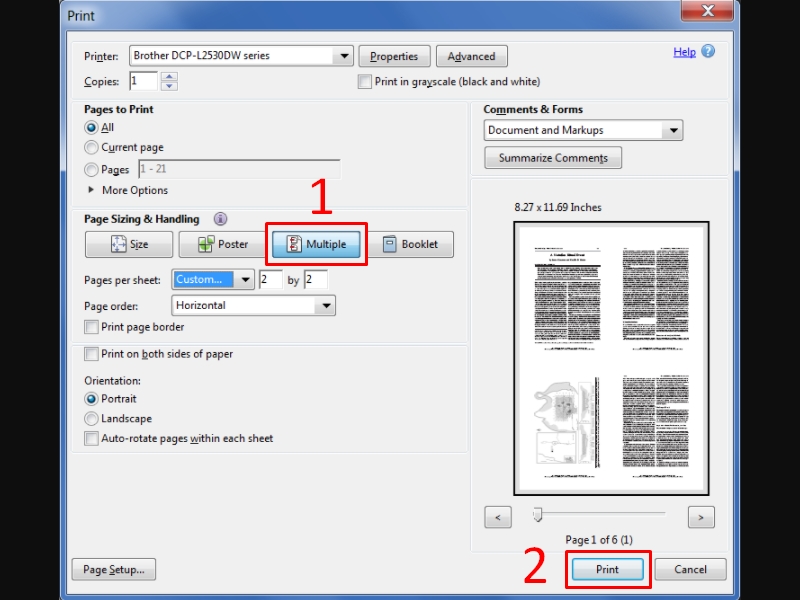
Task: Enable Print in grayscale checkbox
Action: pyautogui.click(x=365, y=82)
